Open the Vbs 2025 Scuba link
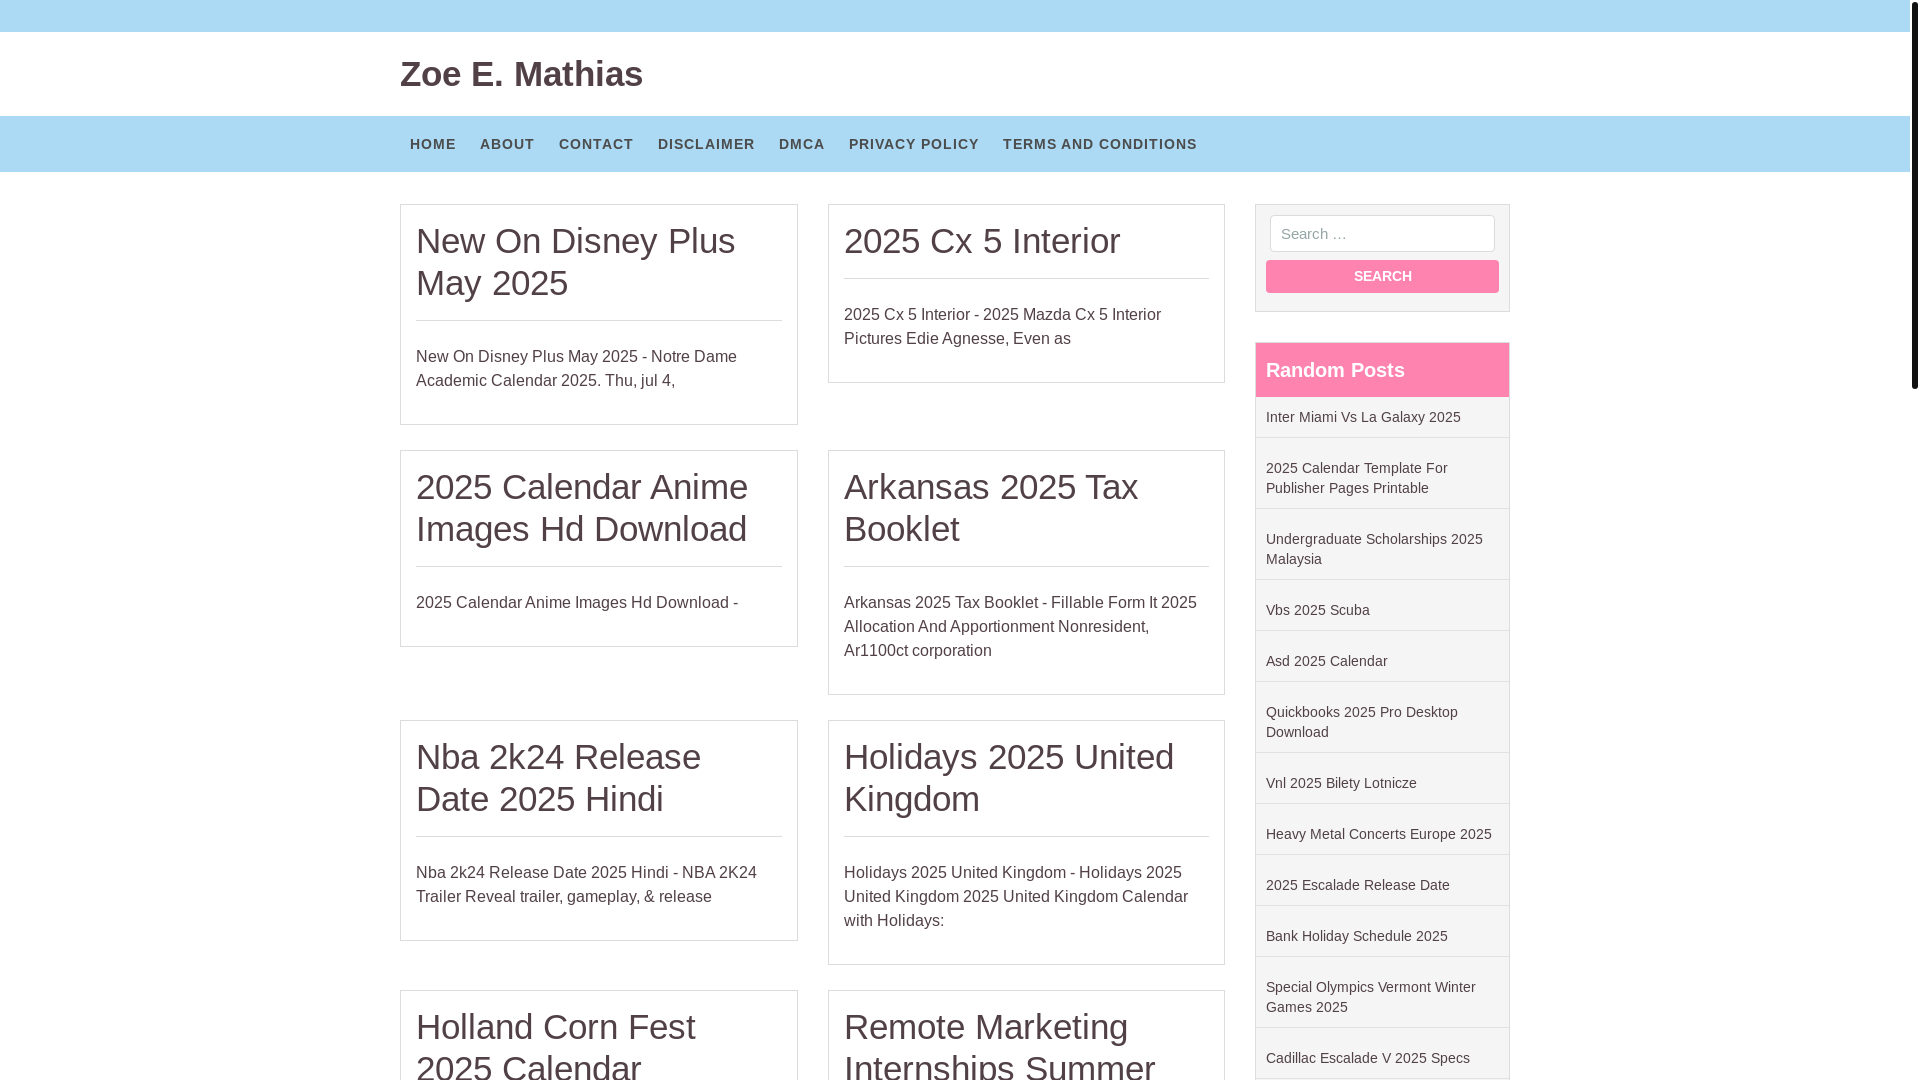This screenshot has width=1920, height=1080. point(1318,610)
